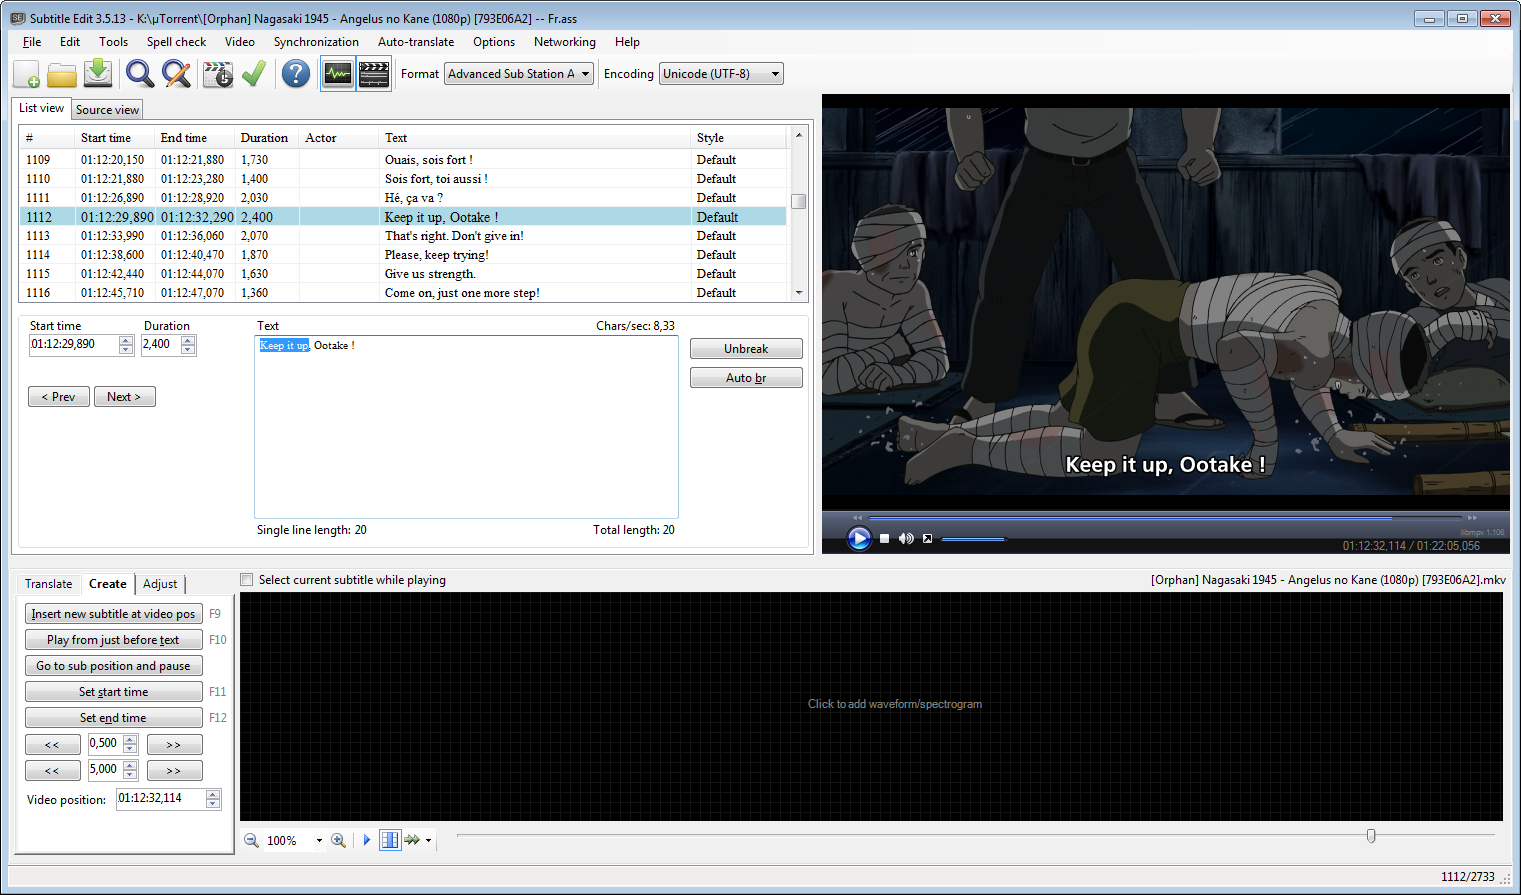Image resolution: width=1521 pixels, height=895 pixels.
Task: Switch to the Adjust tab
Action: coord(160,584)
